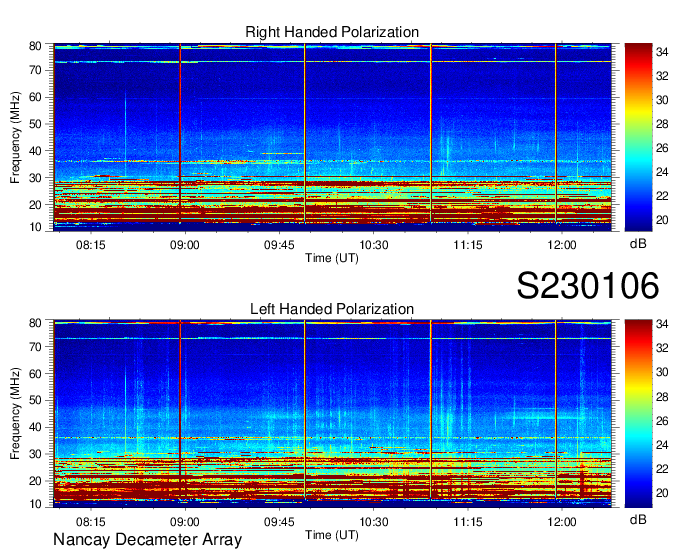Screen dimensions: 680x552
Task: Click the color bar beside the Right Handed plot
Action: pyautogui.click(x=638, y=137)
